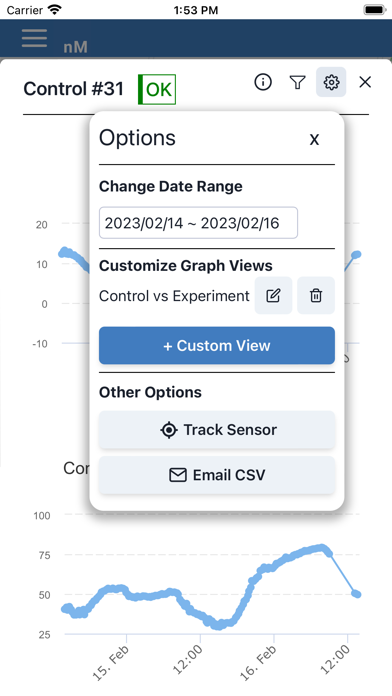Click the crosshair icon on Track Sensor
The image size is (392, 696).
pyautogui.click(x=169, y=430)
